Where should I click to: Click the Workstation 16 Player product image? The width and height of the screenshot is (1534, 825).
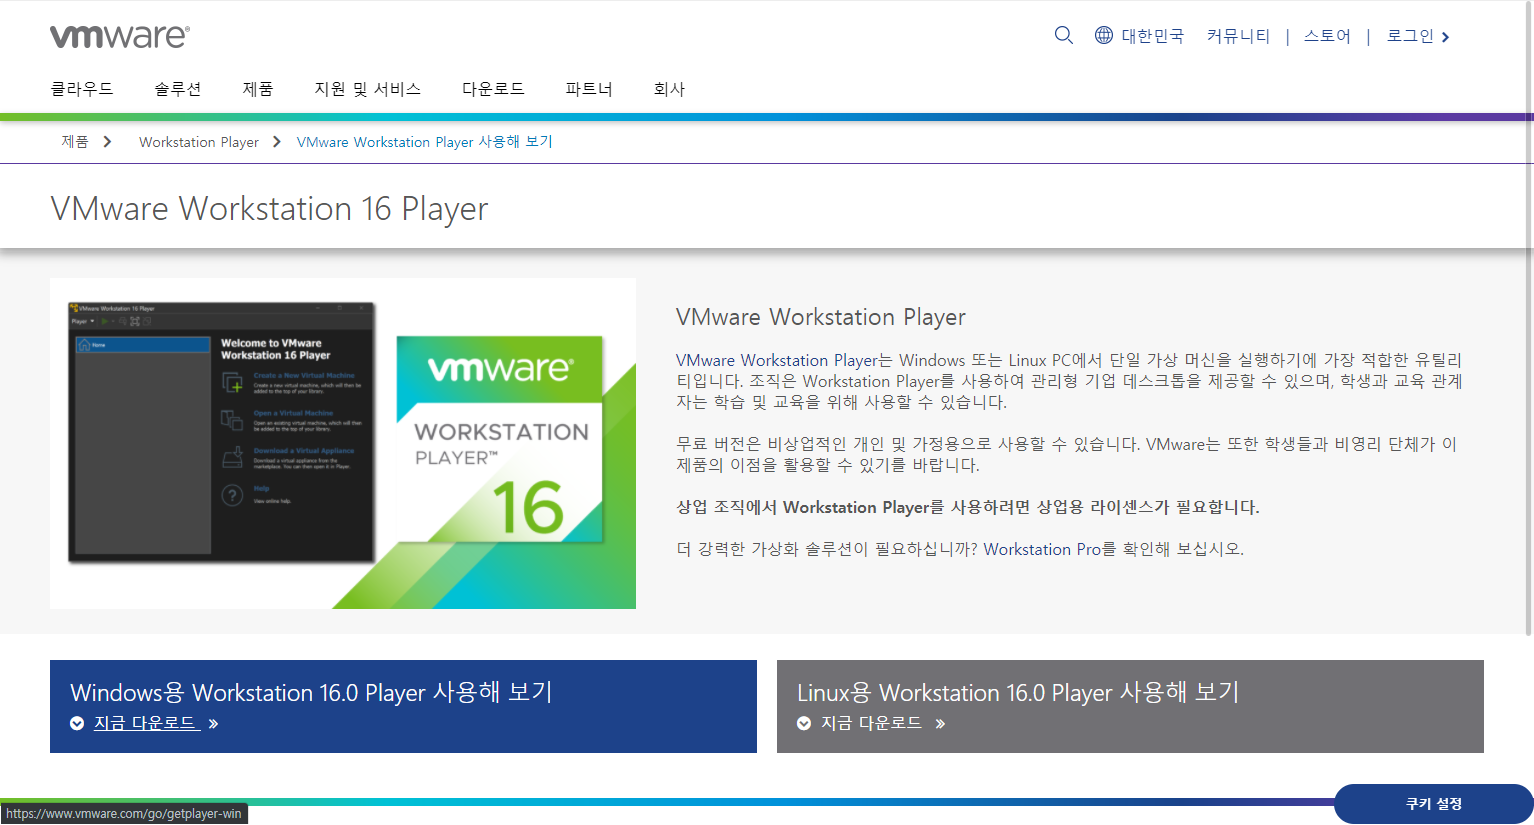[343, 443]
